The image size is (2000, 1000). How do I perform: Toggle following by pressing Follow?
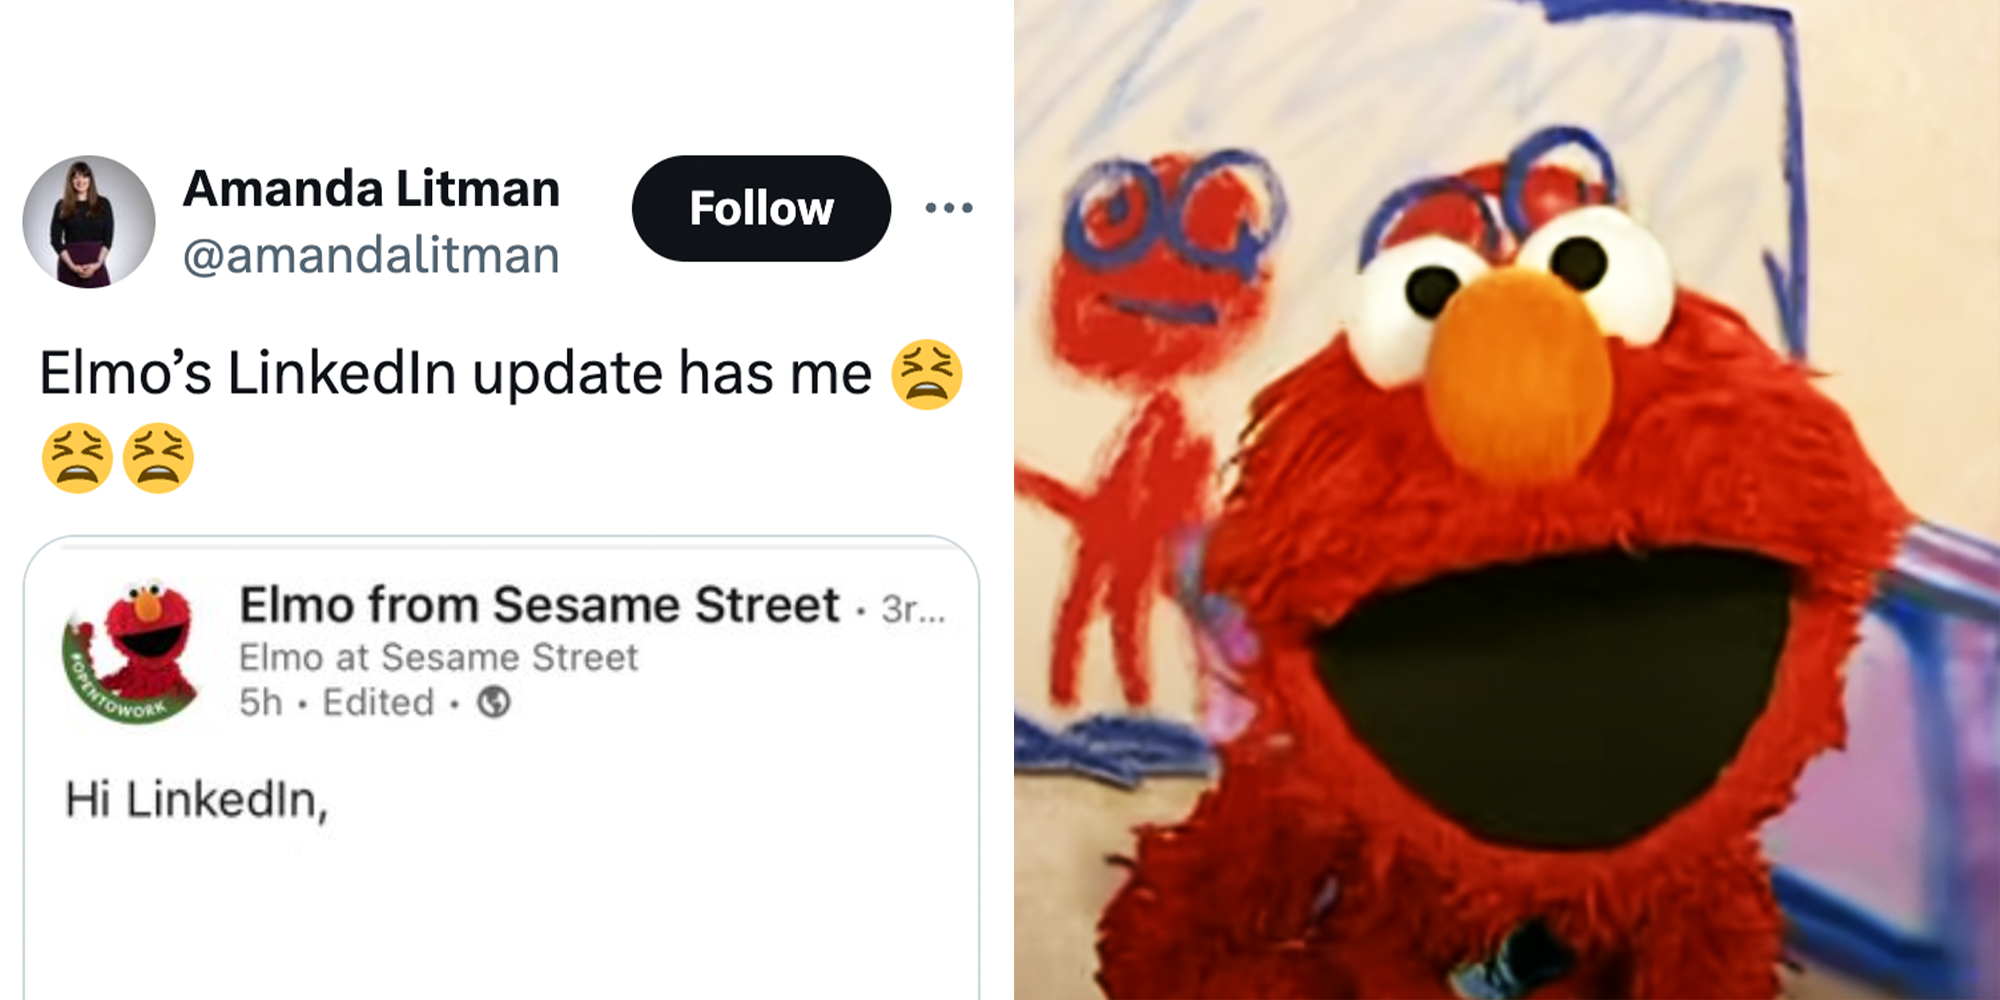(761, 208)
